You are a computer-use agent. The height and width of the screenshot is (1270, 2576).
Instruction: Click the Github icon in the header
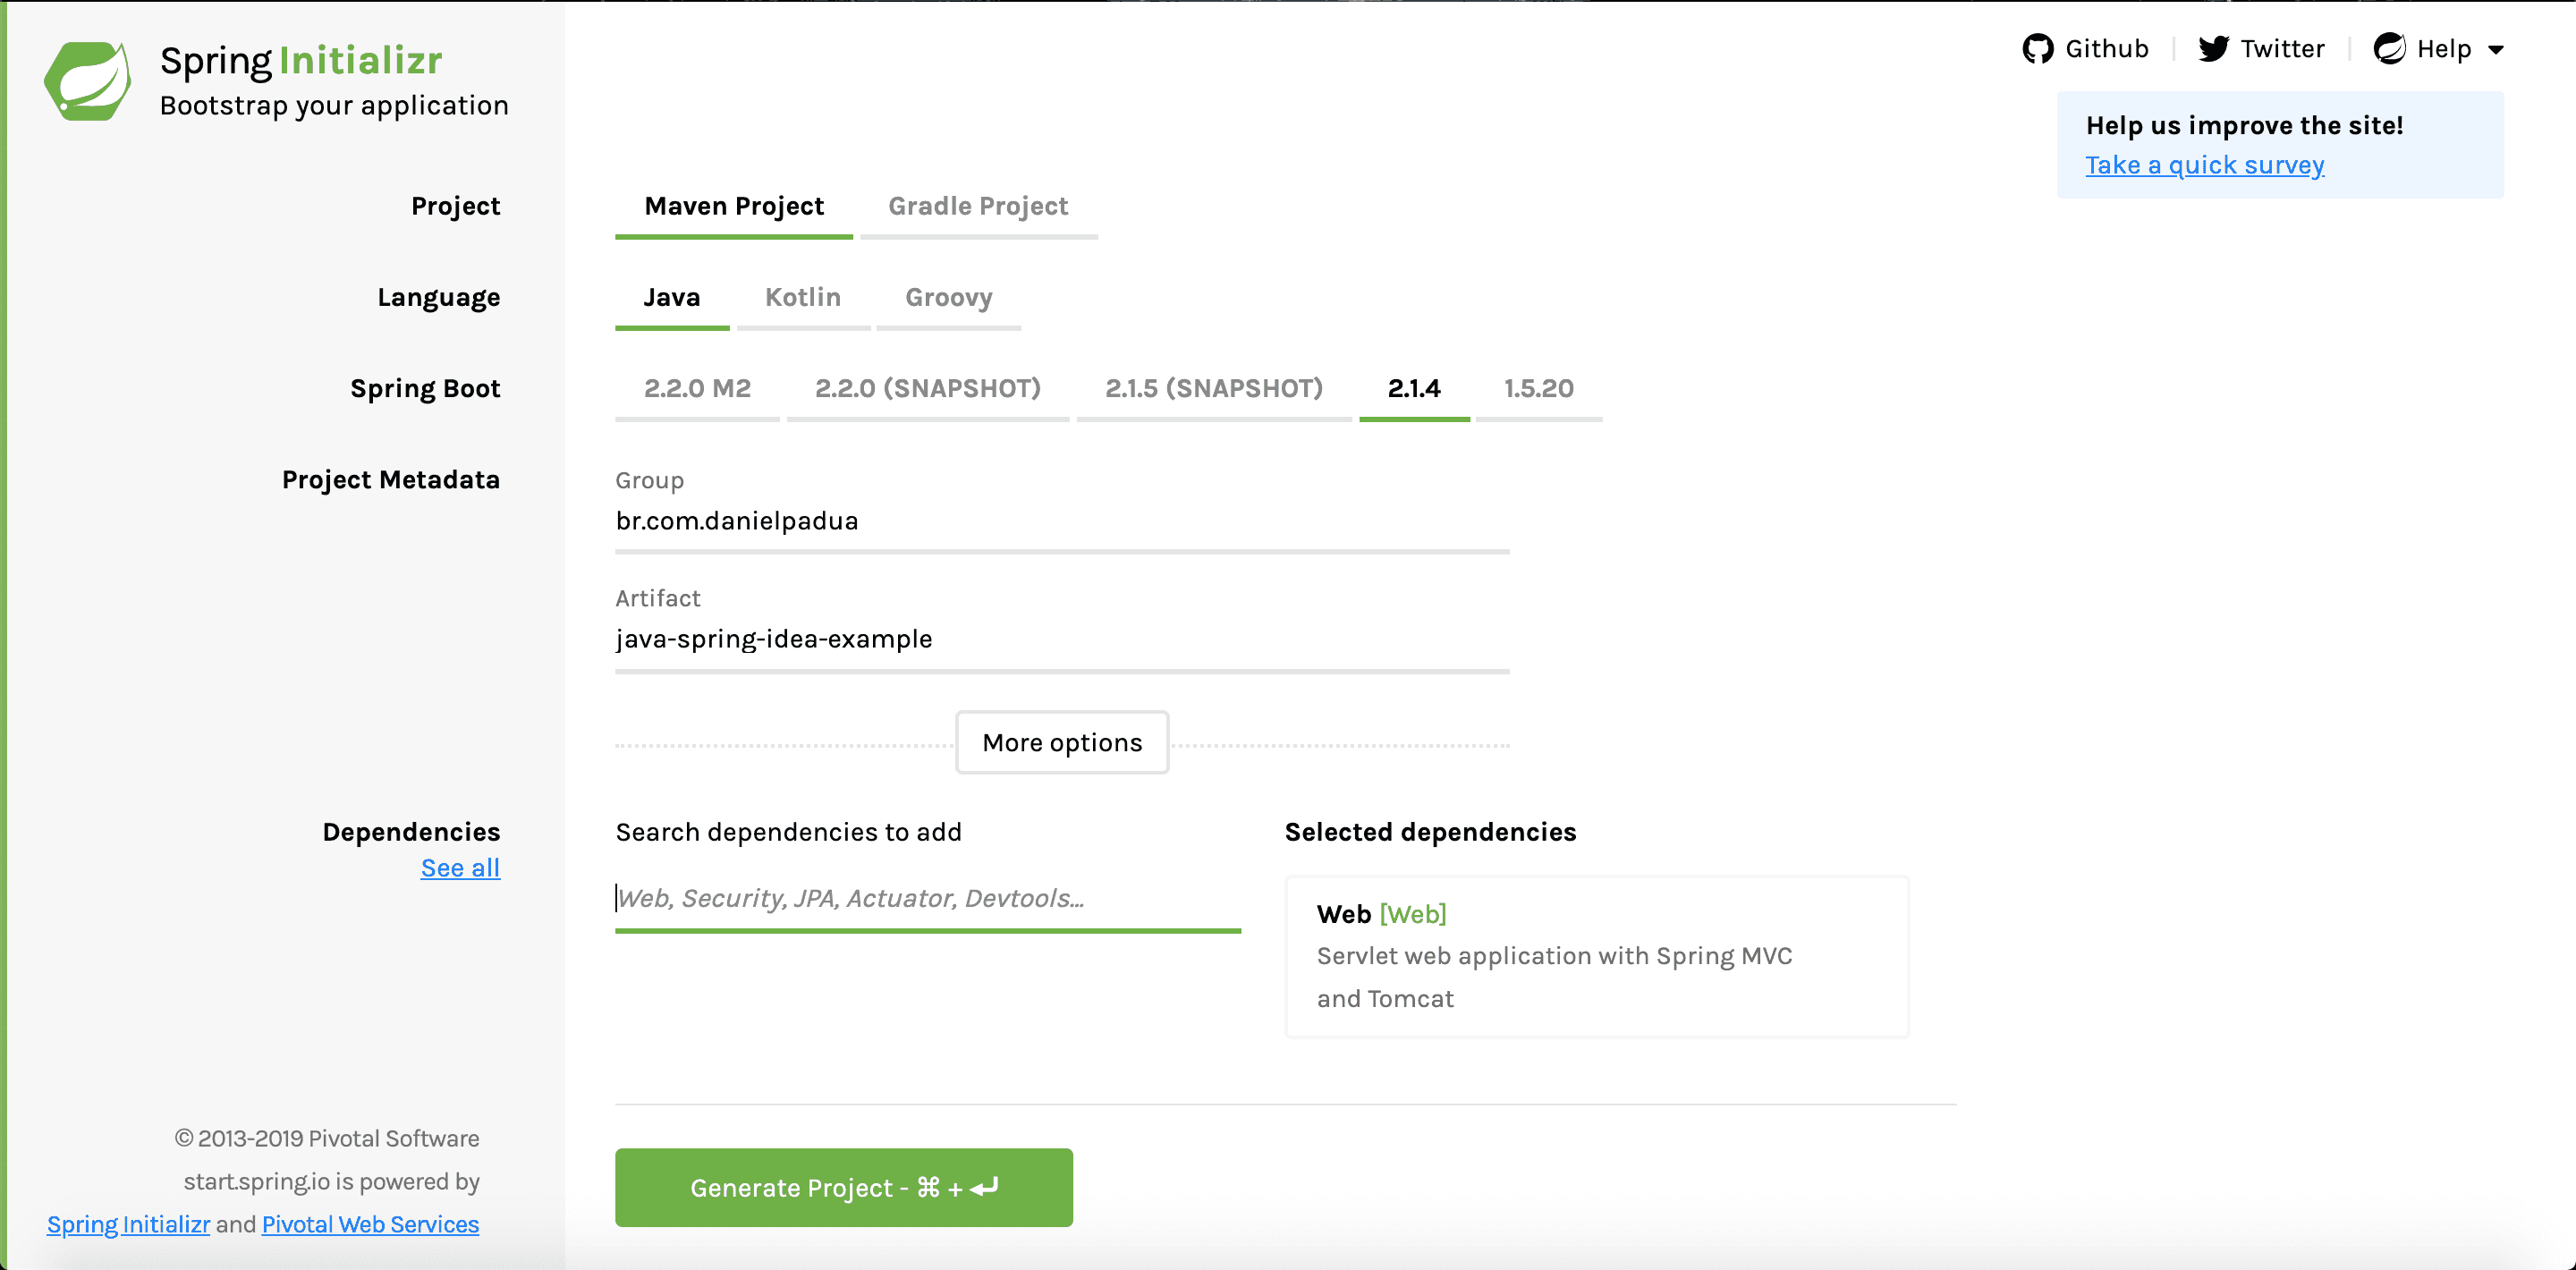2040,48
